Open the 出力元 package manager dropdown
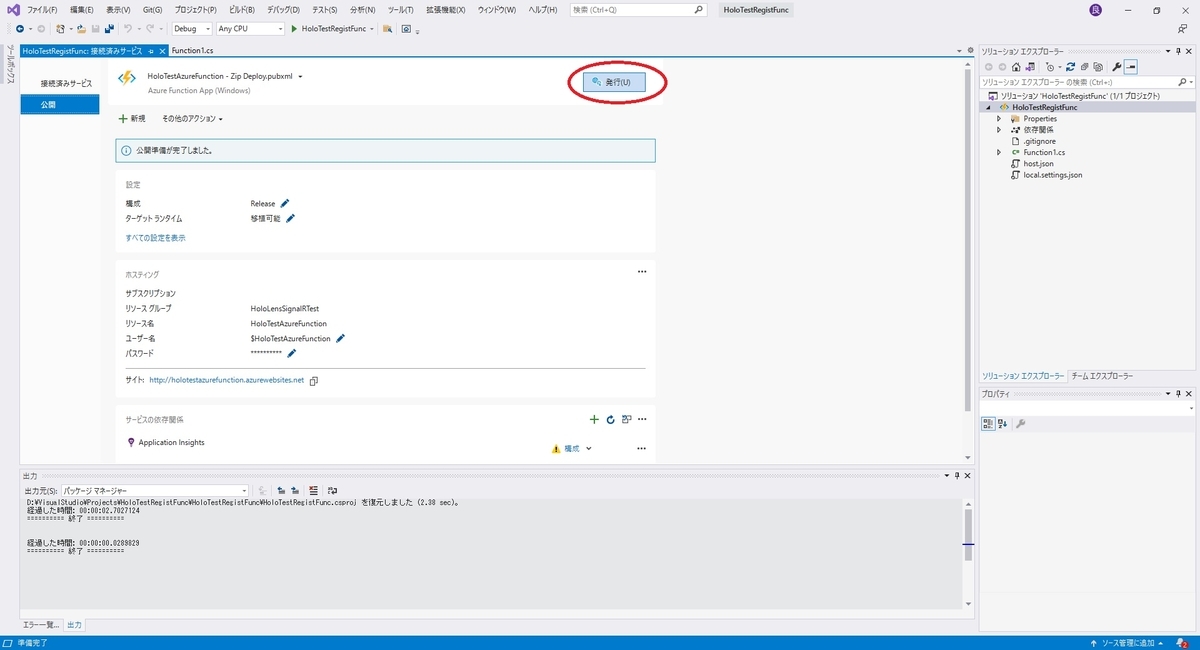The height and width of the screenshot is (650, 1200). [x=155, y=491]
